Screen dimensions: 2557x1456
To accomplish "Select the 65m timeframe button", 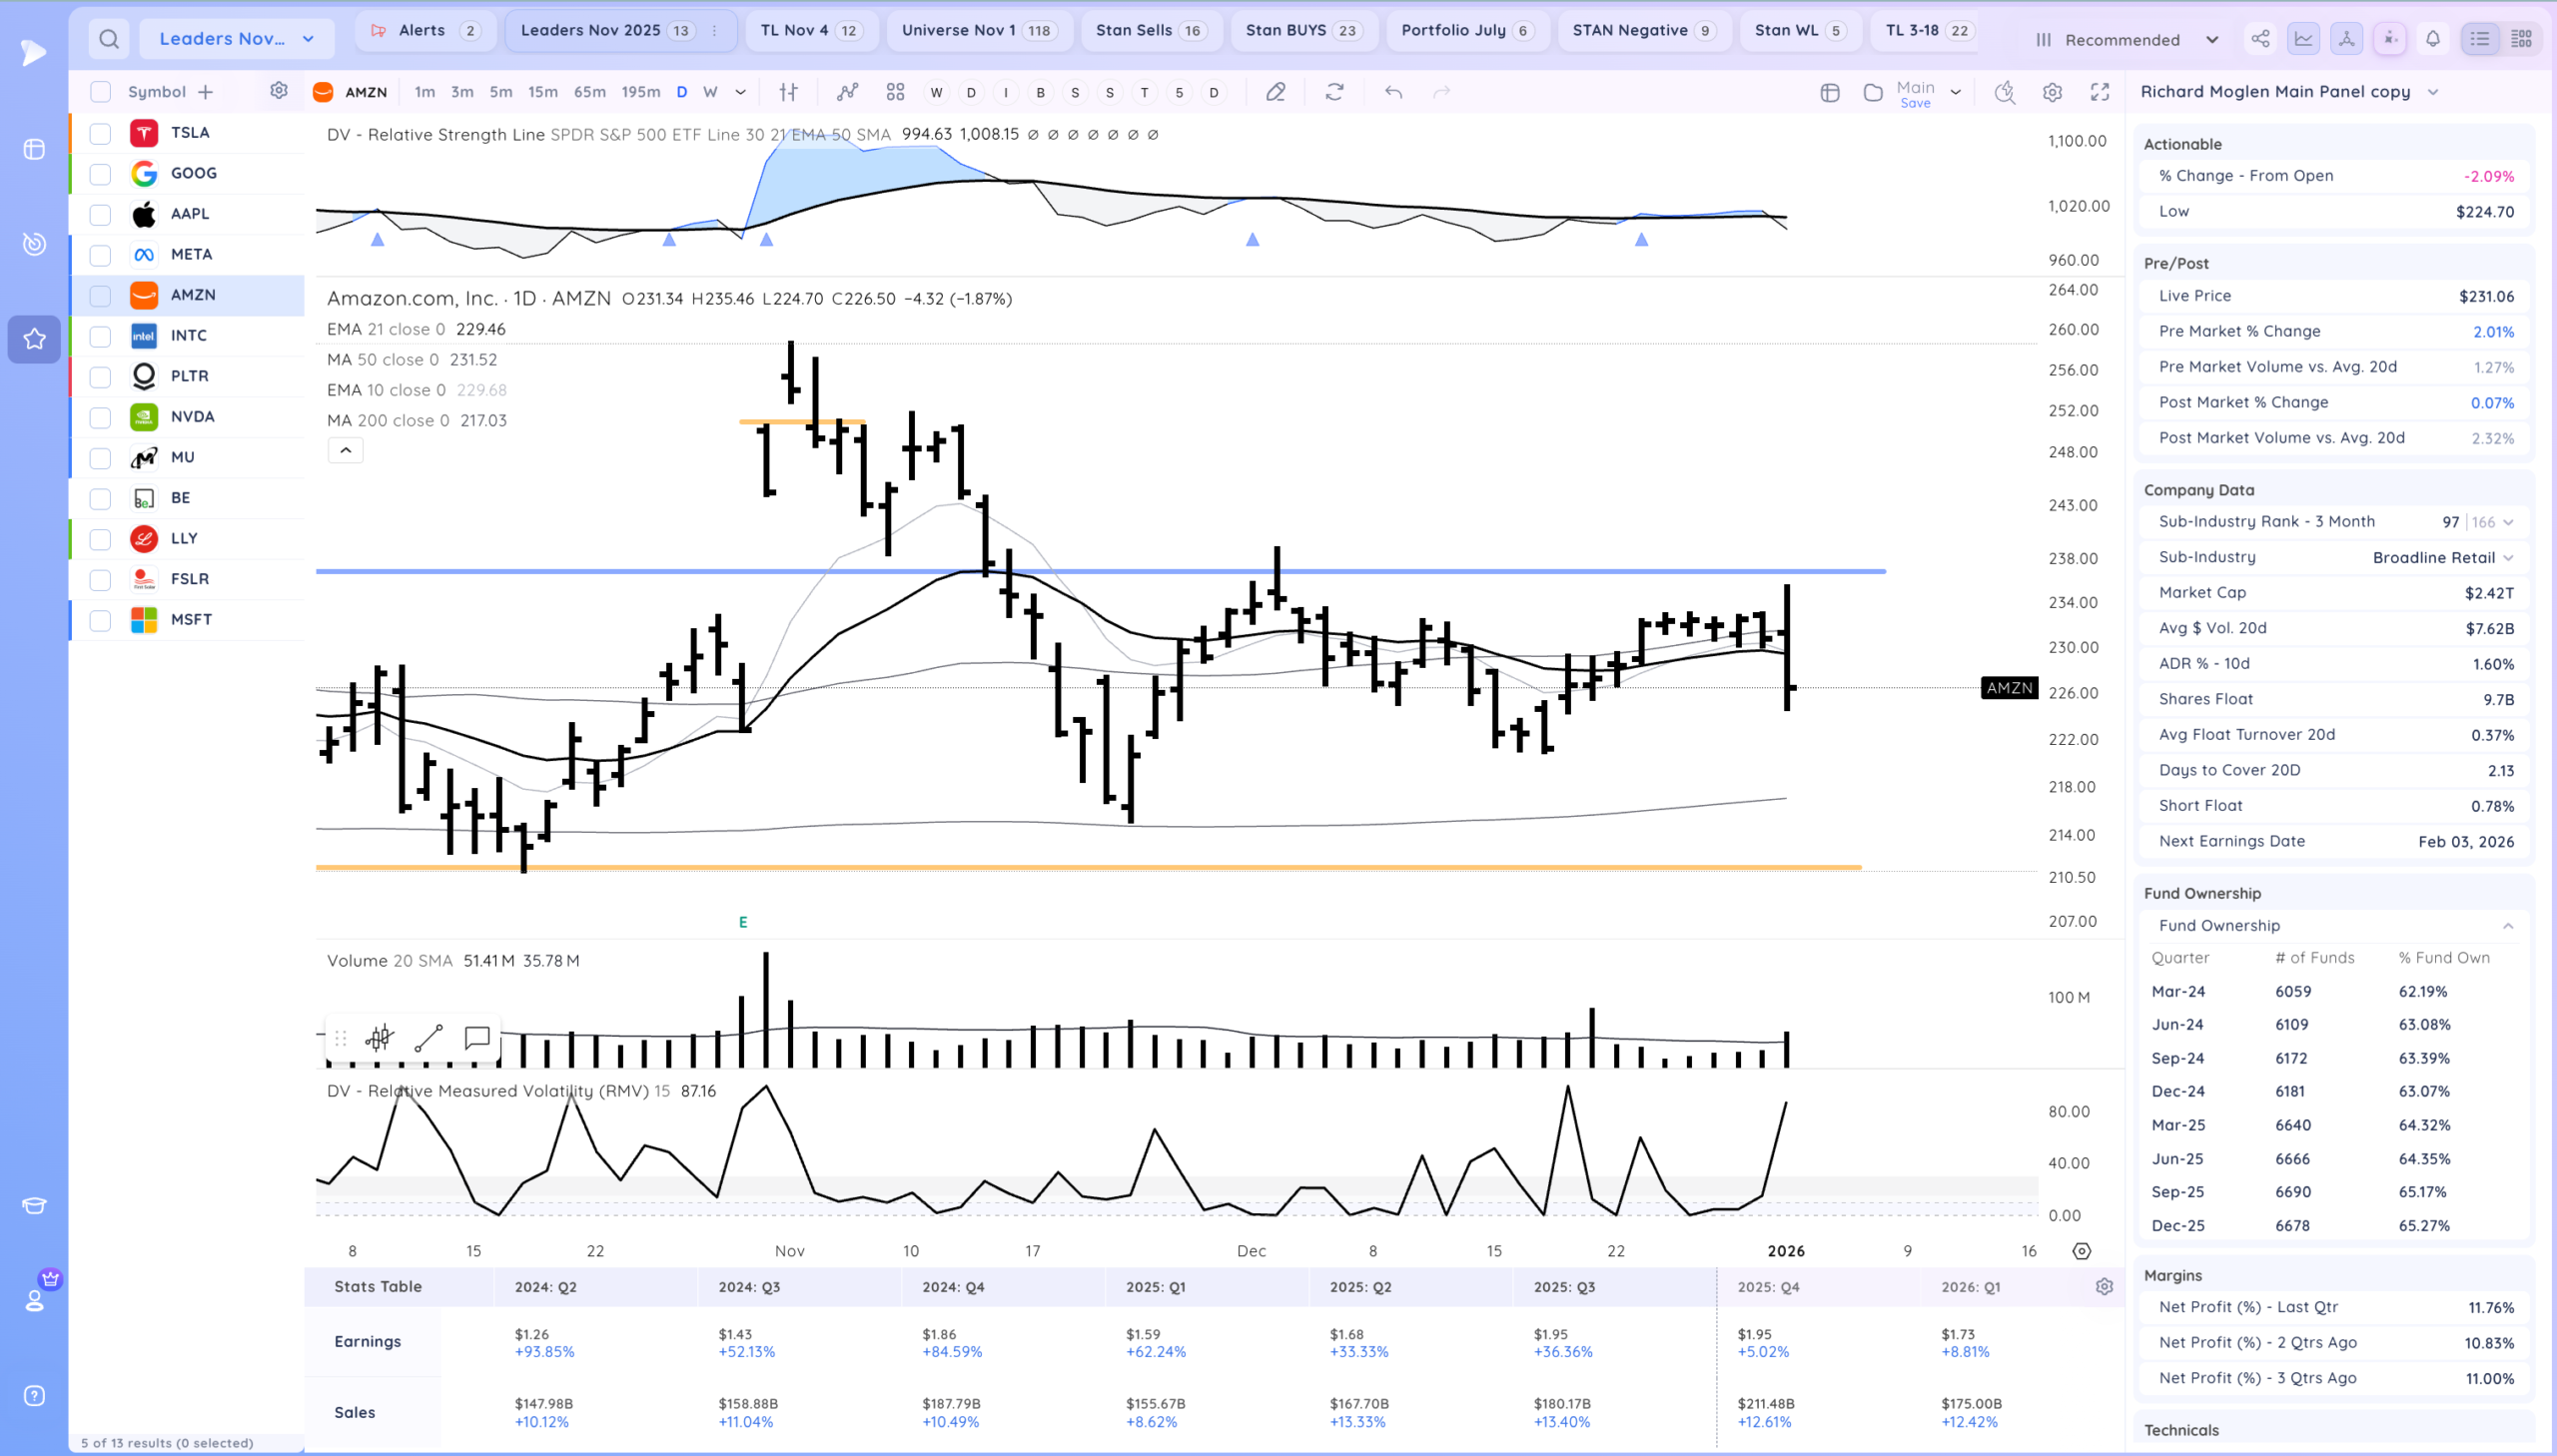I will click(x=589, y=92).
